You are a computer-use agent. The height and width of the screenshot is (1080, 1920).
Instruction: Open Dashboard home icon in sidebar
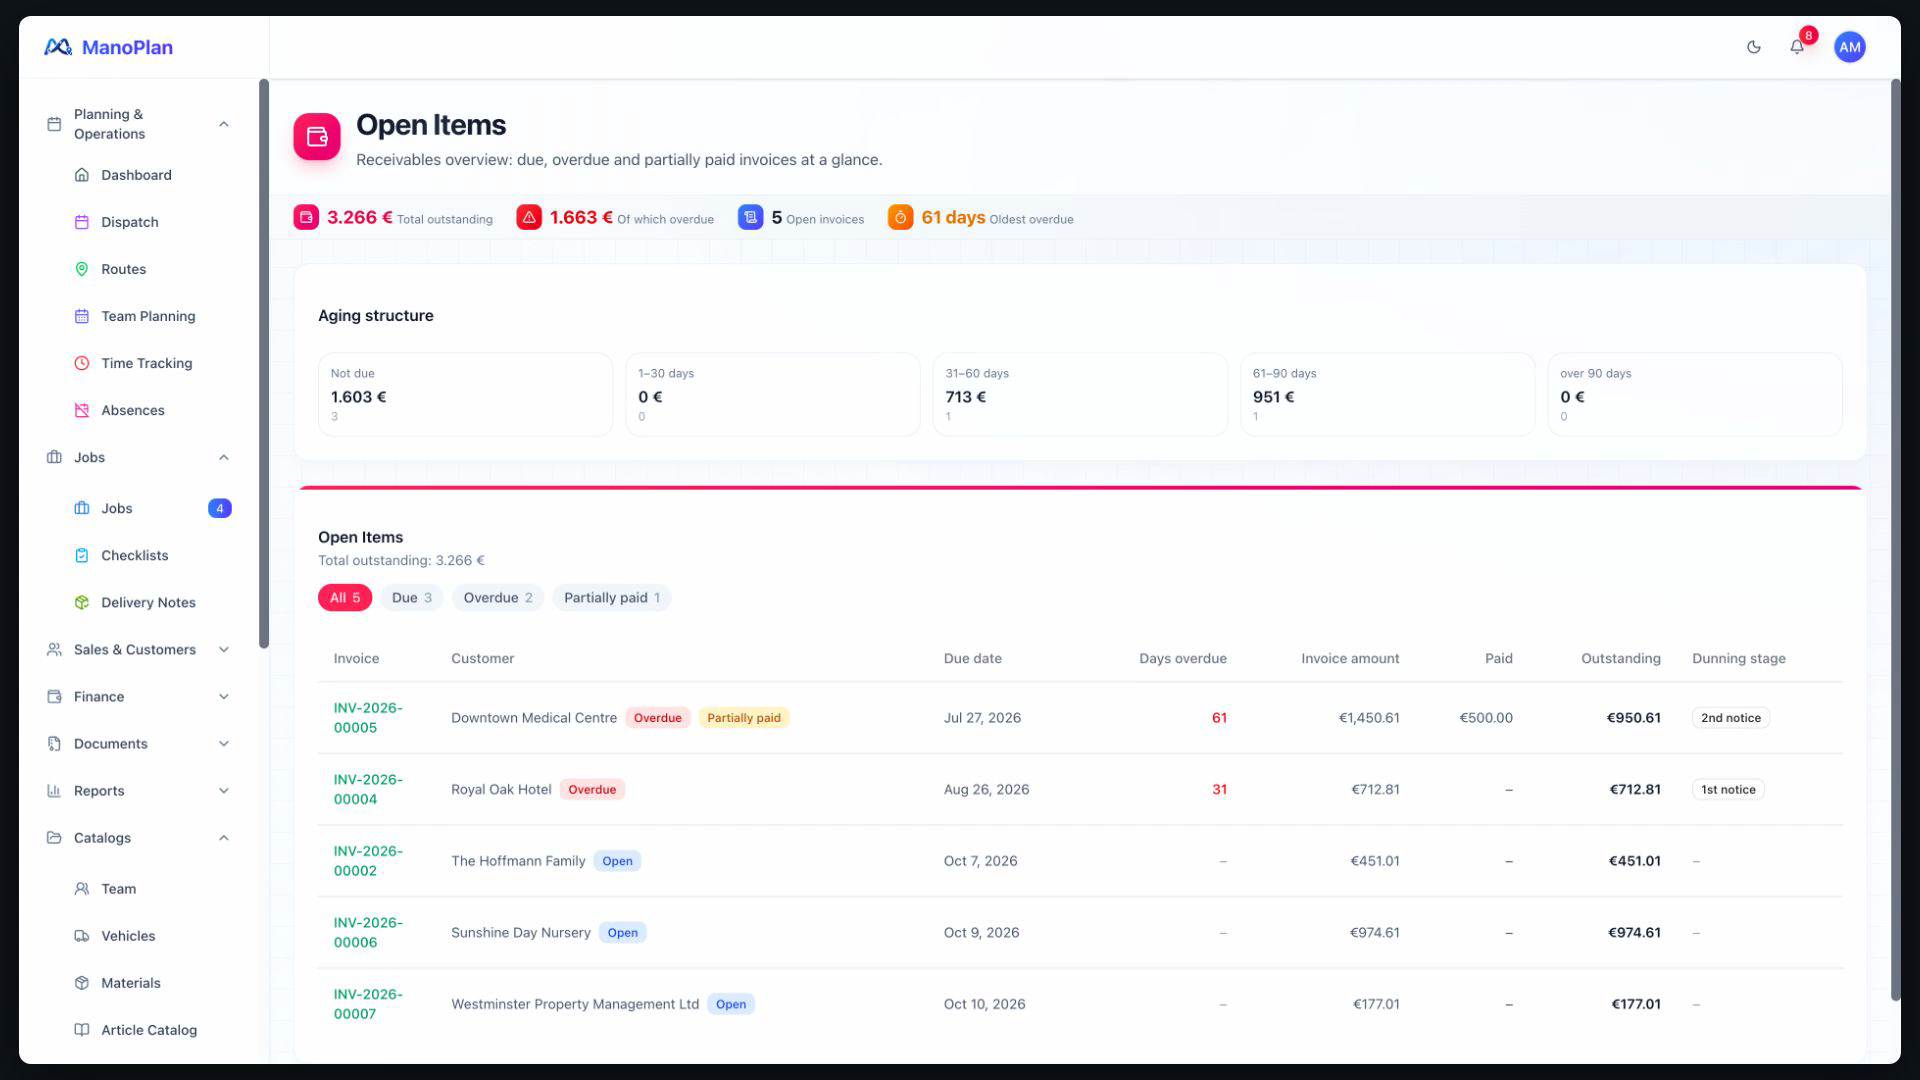(x=82, y=175)
